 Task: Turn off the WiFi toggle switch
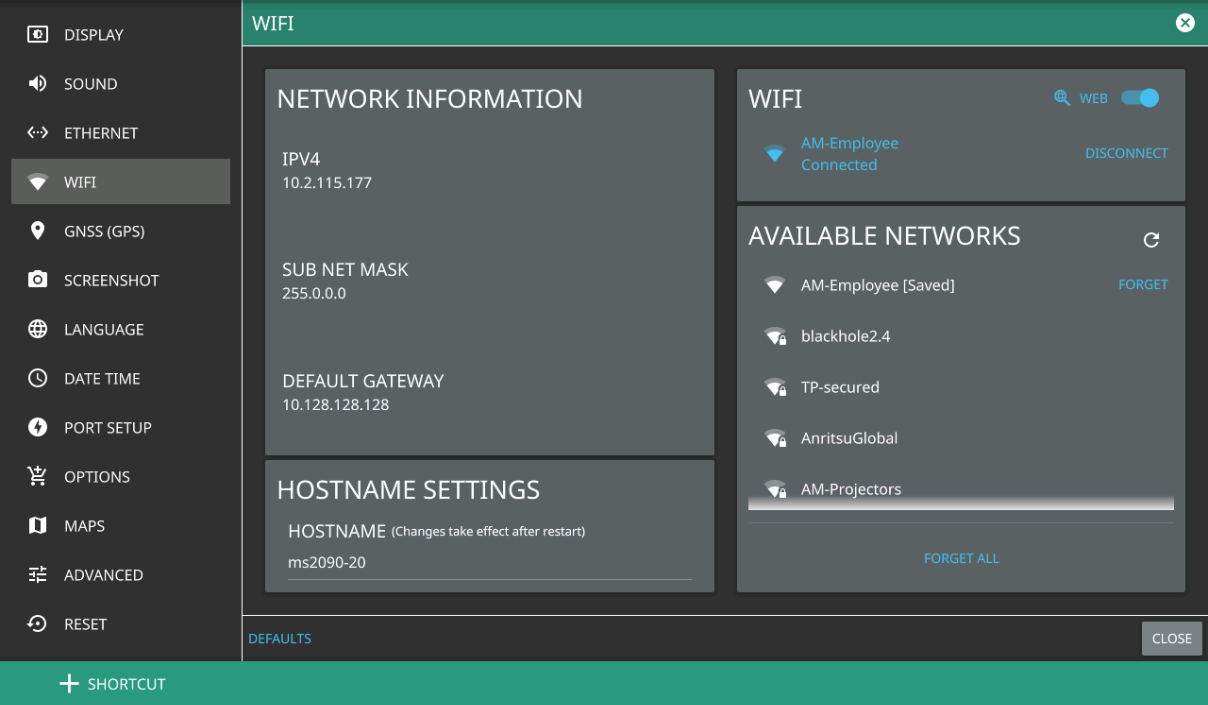coord(1140,98)
